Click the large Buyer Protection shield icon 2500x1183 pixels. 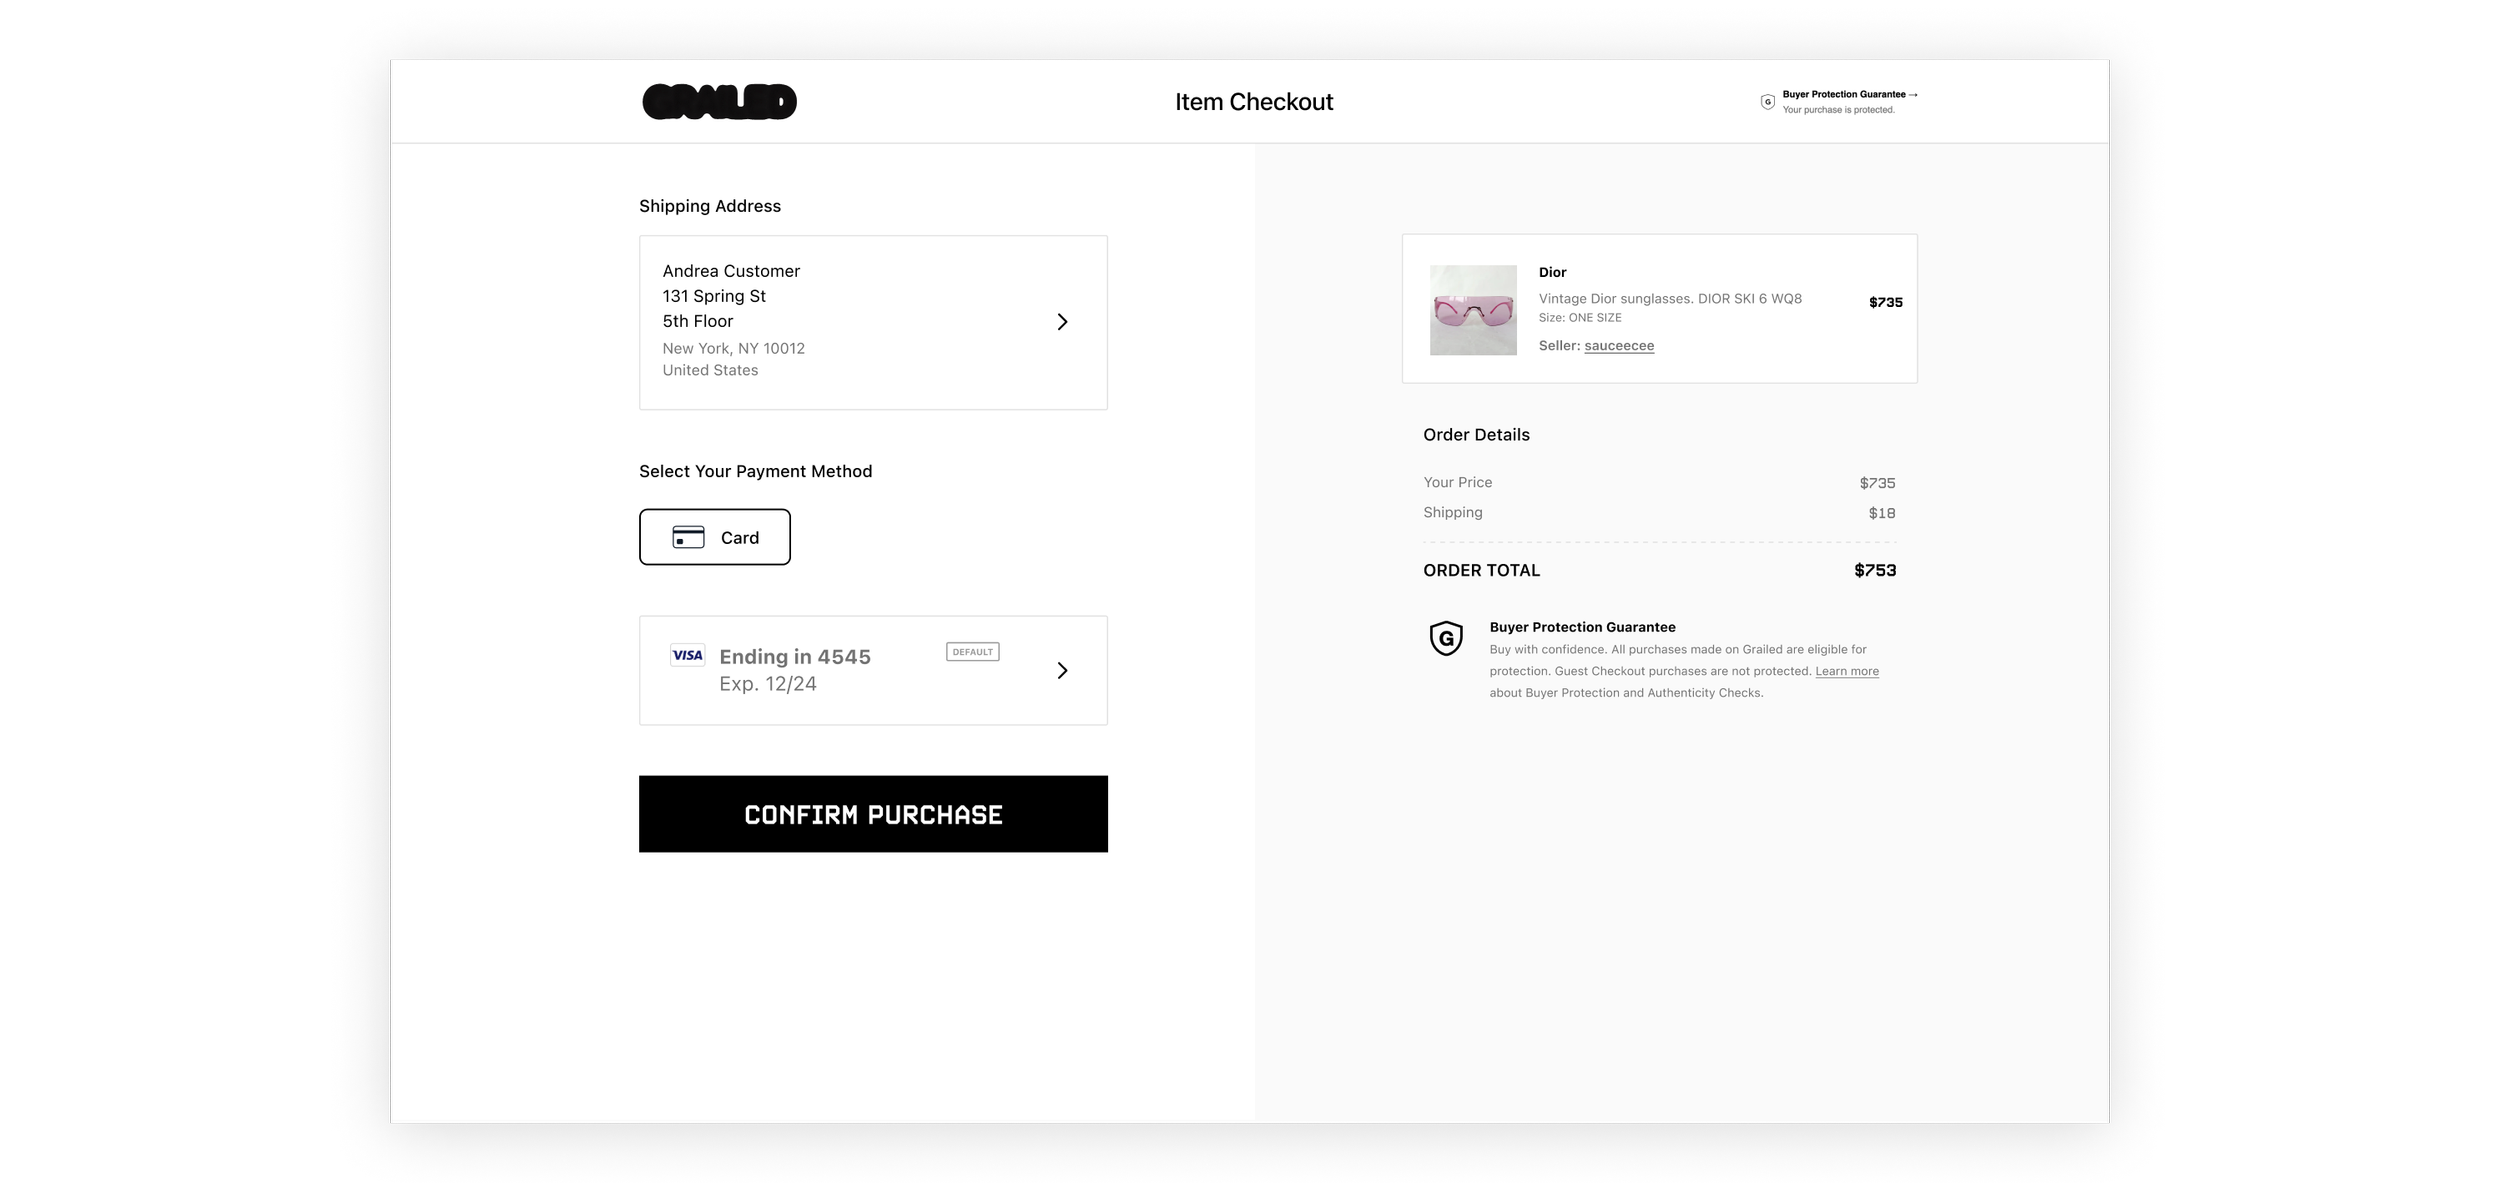pyautogui.click(x=1446, y=638)
